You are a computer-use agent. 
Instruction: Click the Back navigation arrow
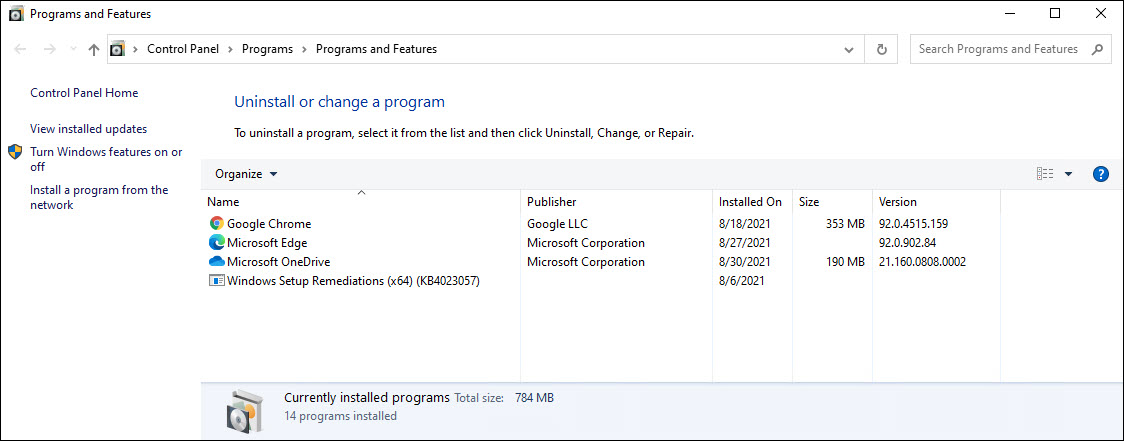point(21,49)
